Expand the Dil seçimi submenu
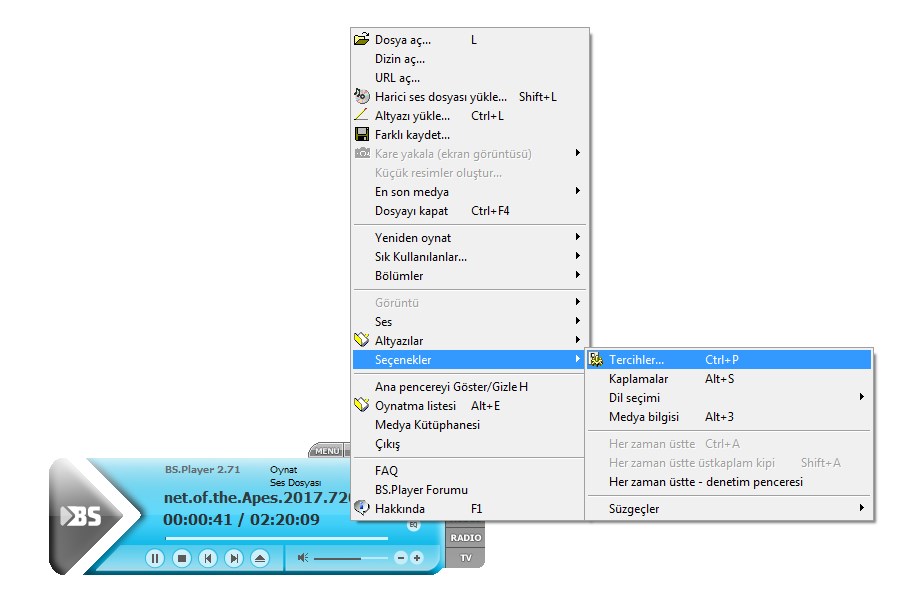 [634, 398]
